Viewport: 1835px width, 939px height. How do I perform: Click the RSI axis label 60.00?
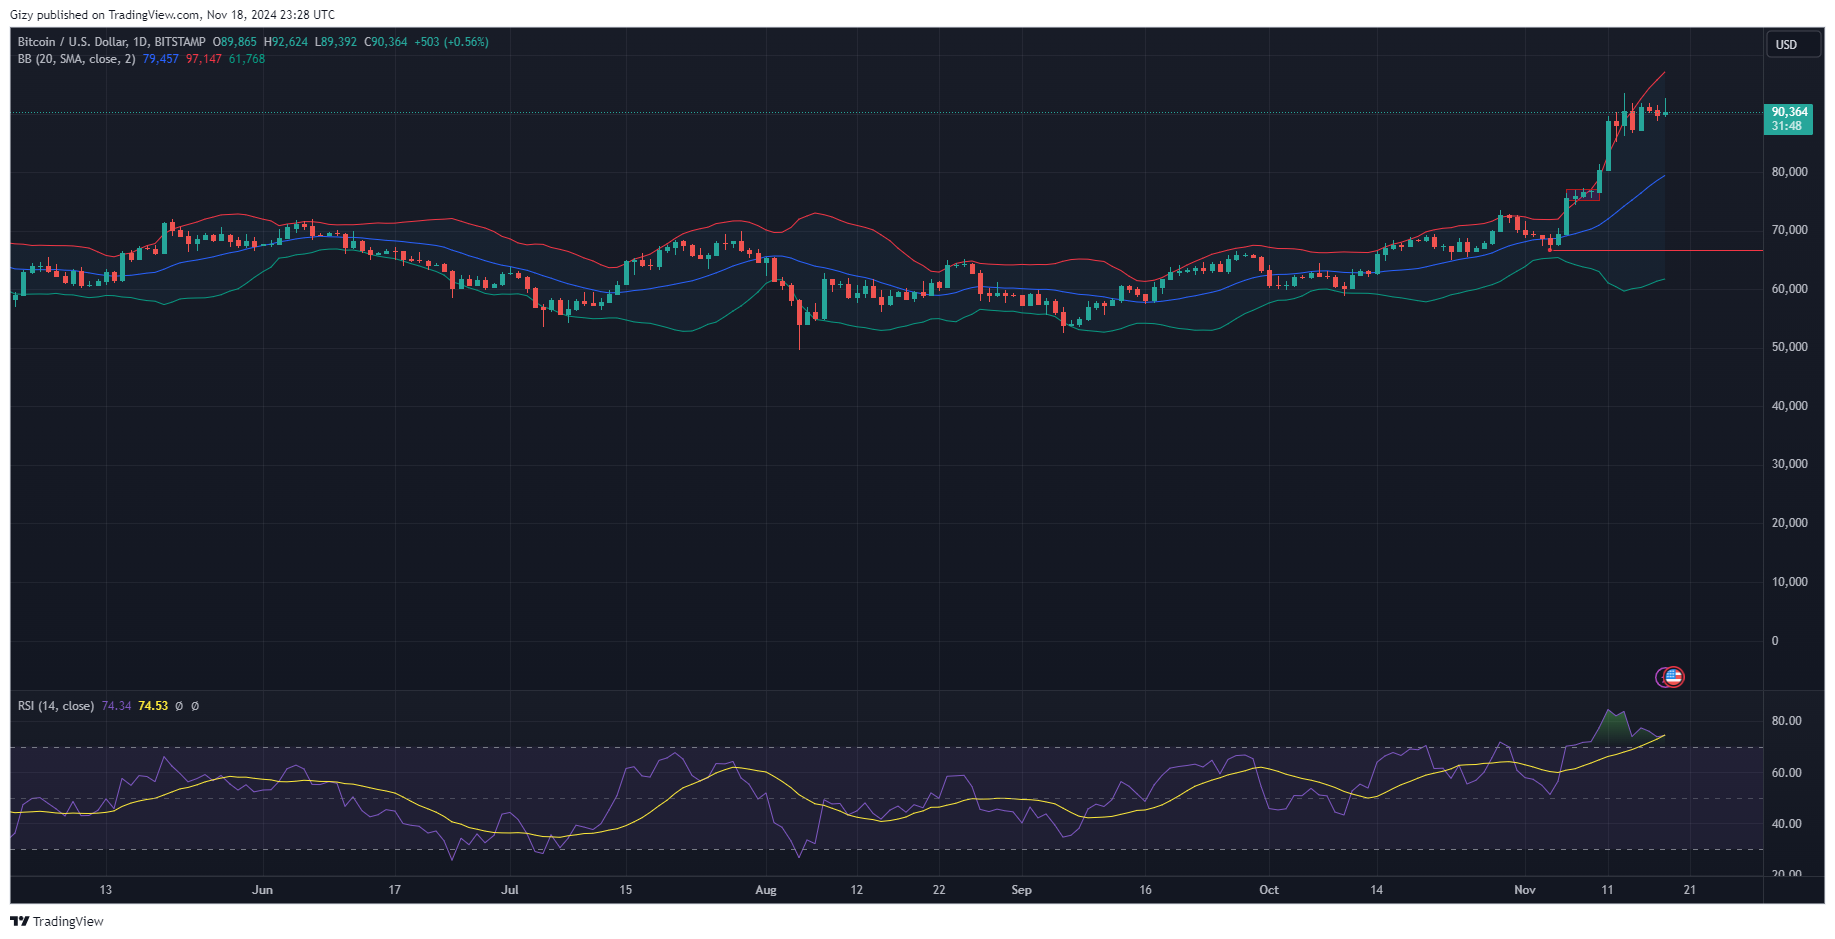point(1787,773)
